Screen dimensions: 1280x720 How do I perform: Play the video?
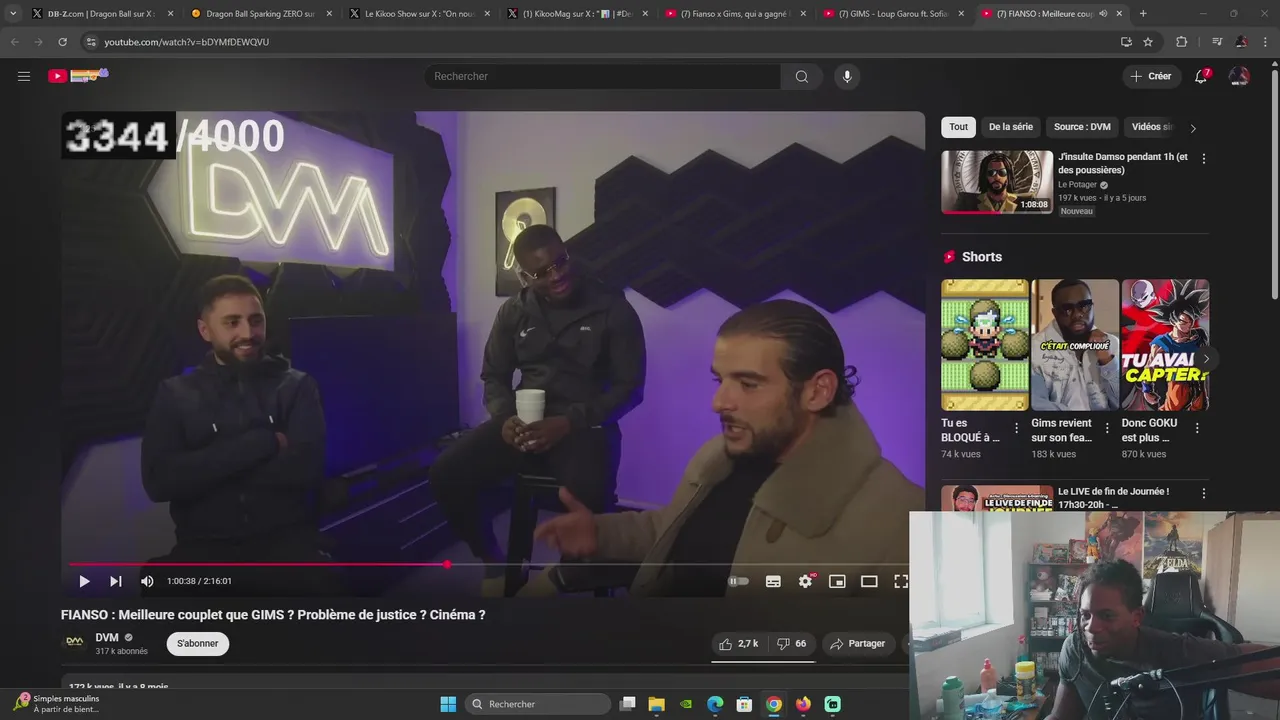tap(84, 581)
